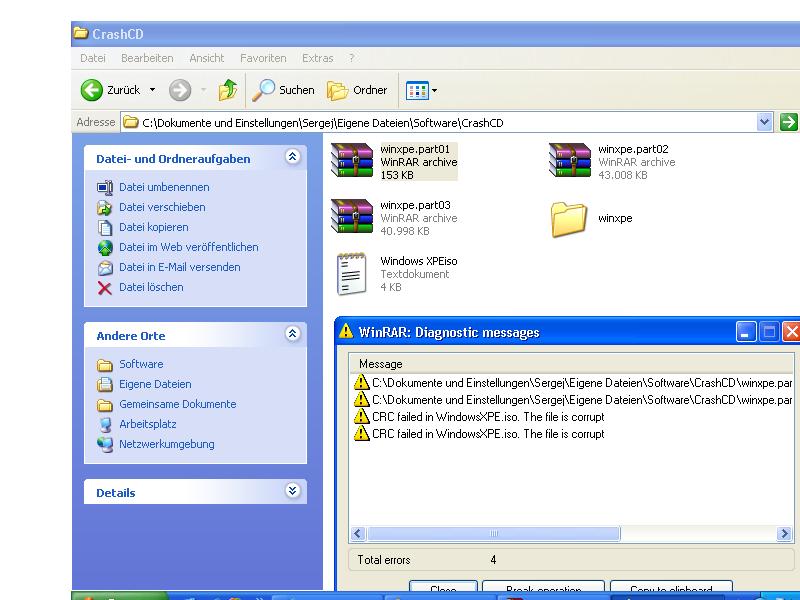This screenshot has height=600, width=800.
Task: Click the green Go arrow beside address bar
Action: pos(788,122)
